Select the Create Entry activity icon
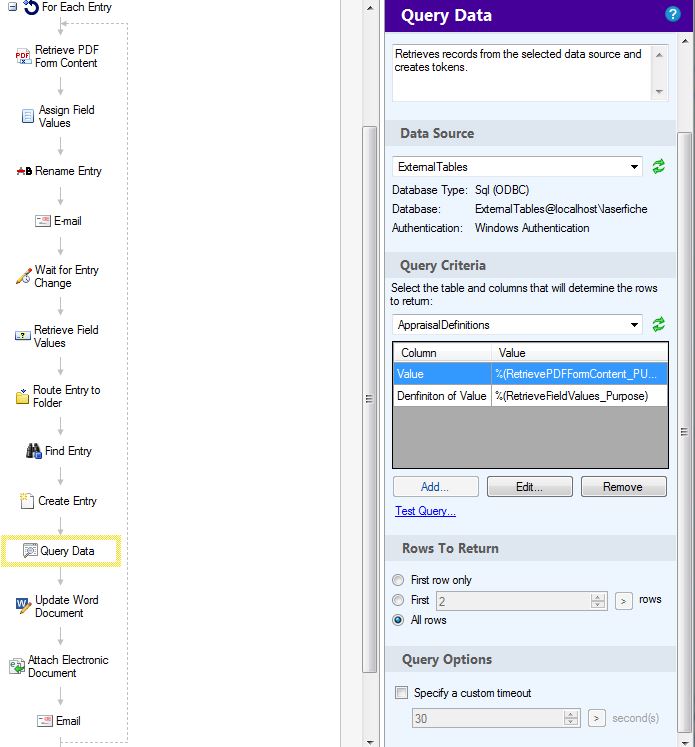The width and height of the screenshot is (695, 747). click(27, 501)
